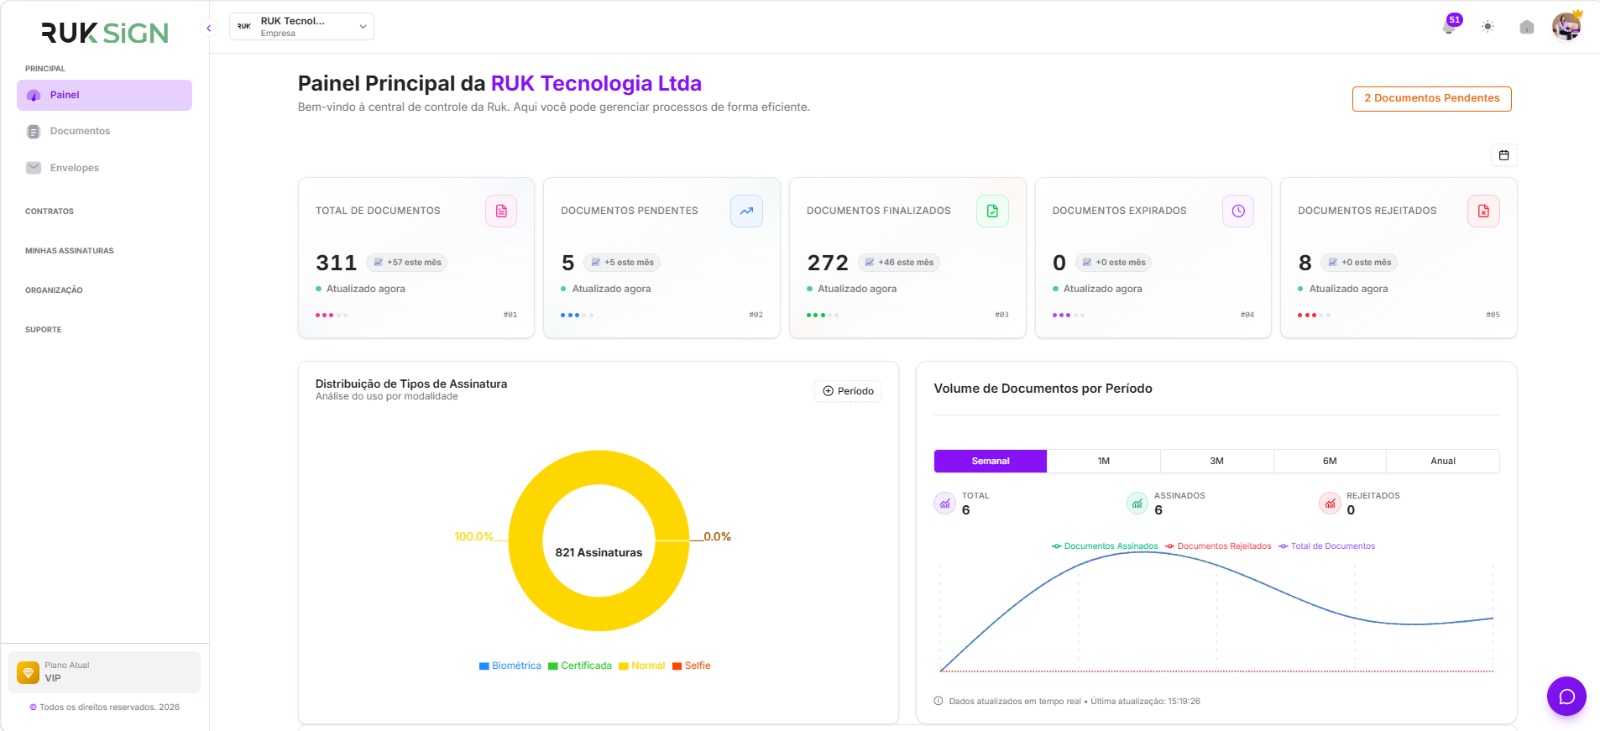Click the VIP plan diamond icon
The width and height of the screenshot is (1600, 731).
pos(28,672)
